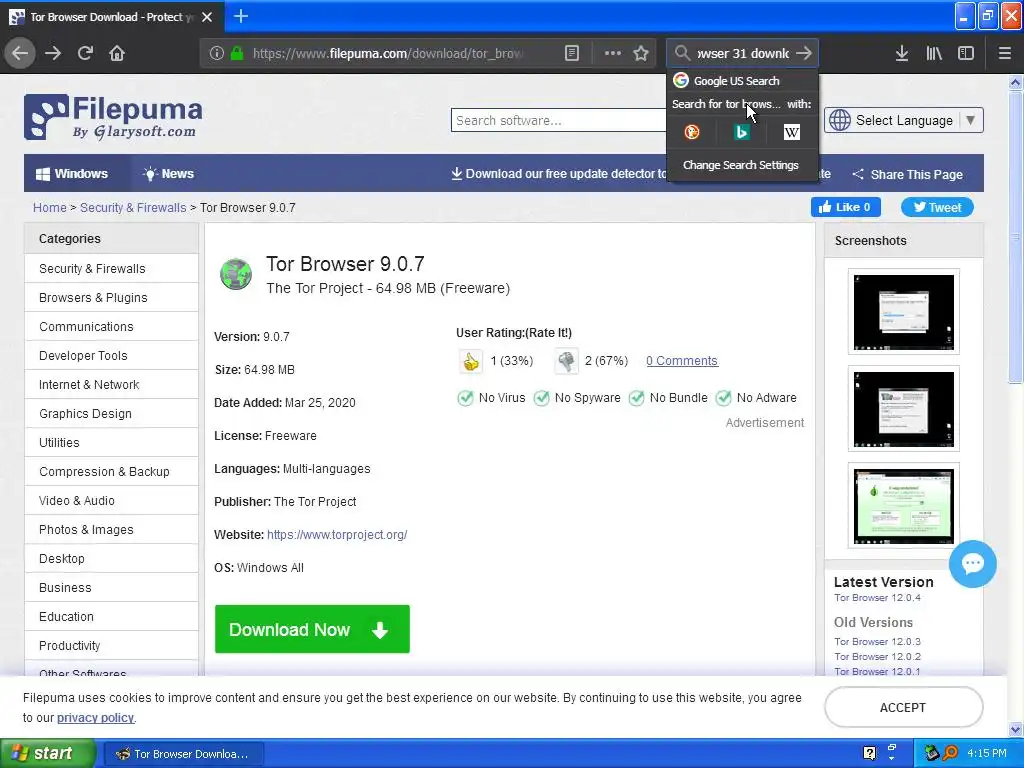This screenshot has width=1024, height=768.
Task: Go to Home breadcrumb link
Action: tap(50, 208)
